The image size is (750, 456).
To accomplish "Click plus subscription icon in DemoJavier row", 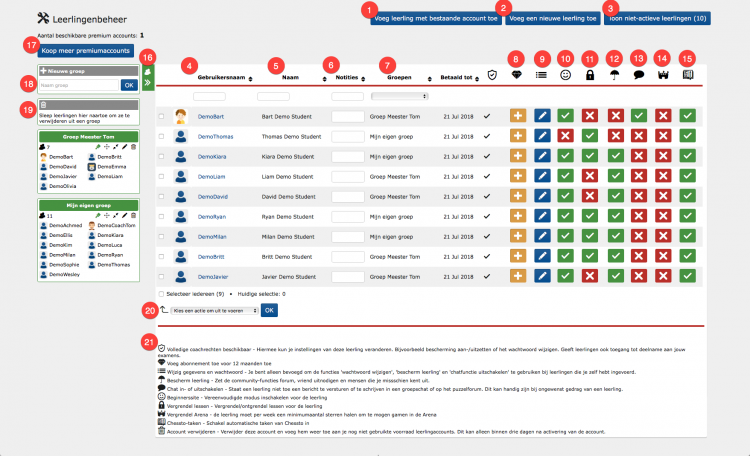I will click(518, 276).
